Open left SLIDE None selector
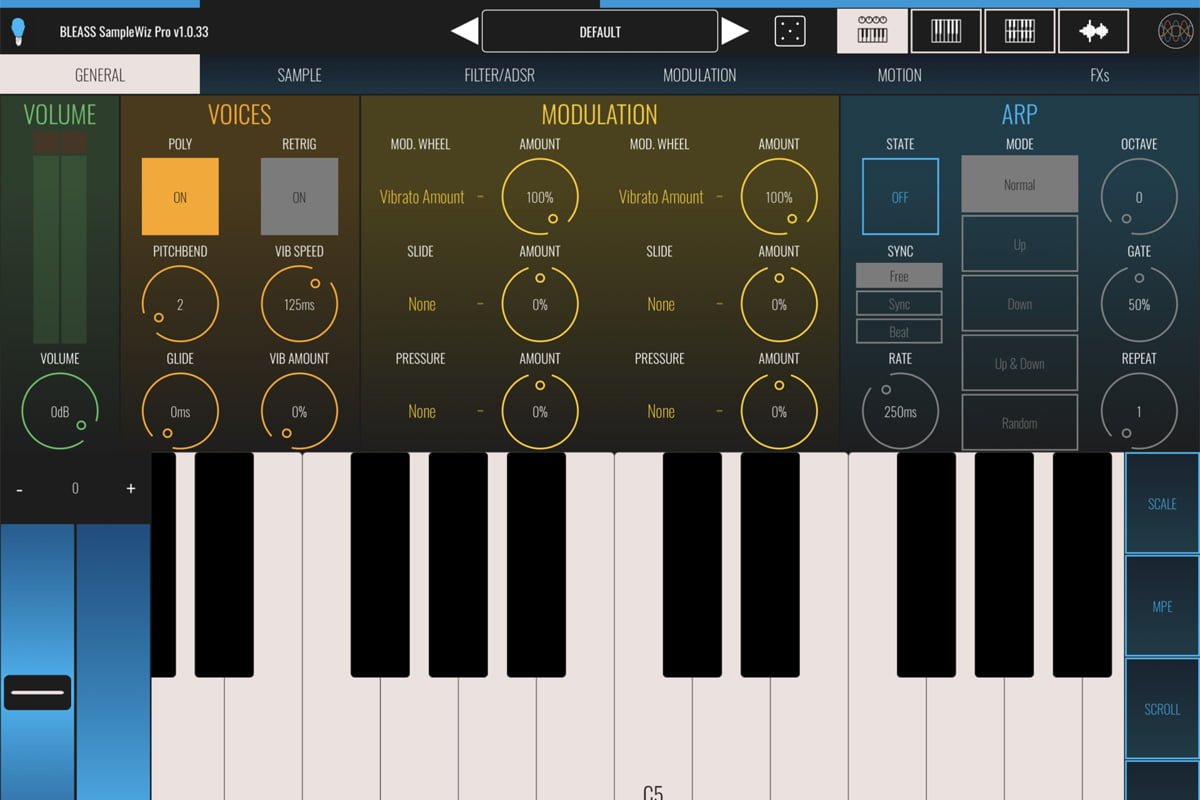 click(x=422, y=304)
